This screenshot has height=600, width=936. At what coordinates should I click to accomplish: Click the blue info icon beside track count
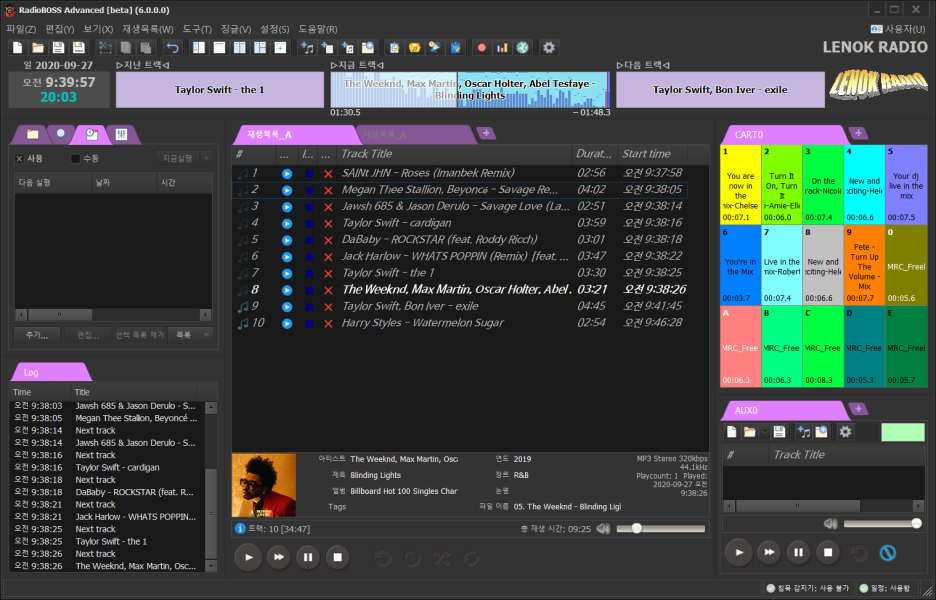point(240,528)
